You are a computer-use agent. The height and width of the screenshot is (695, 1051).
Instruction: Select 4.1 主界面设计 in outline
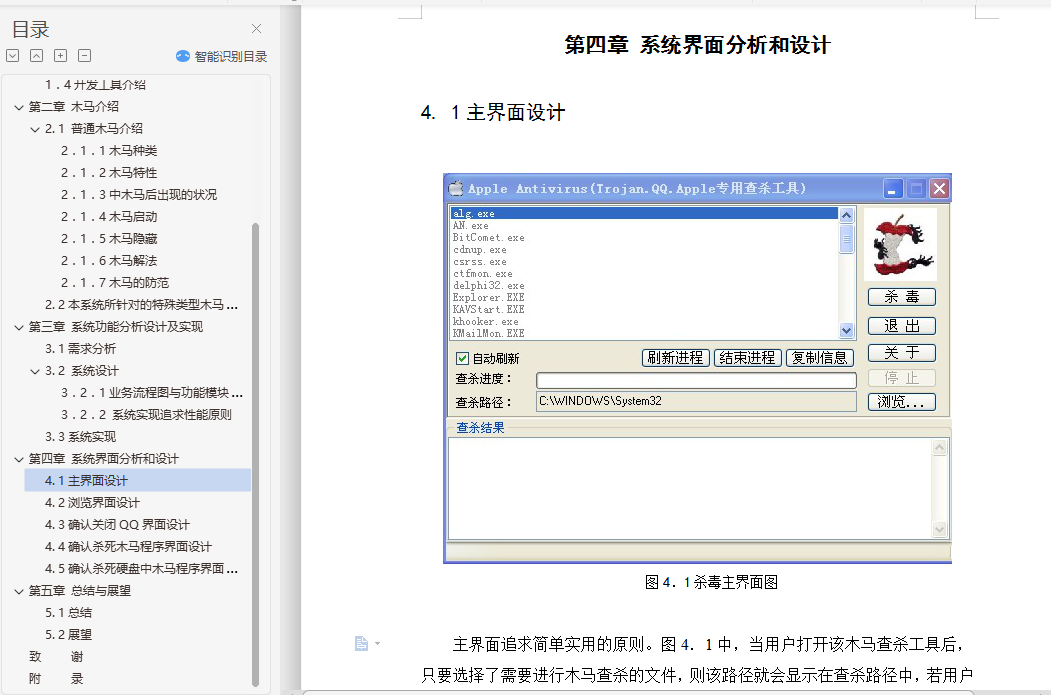(x=137, y=481)
